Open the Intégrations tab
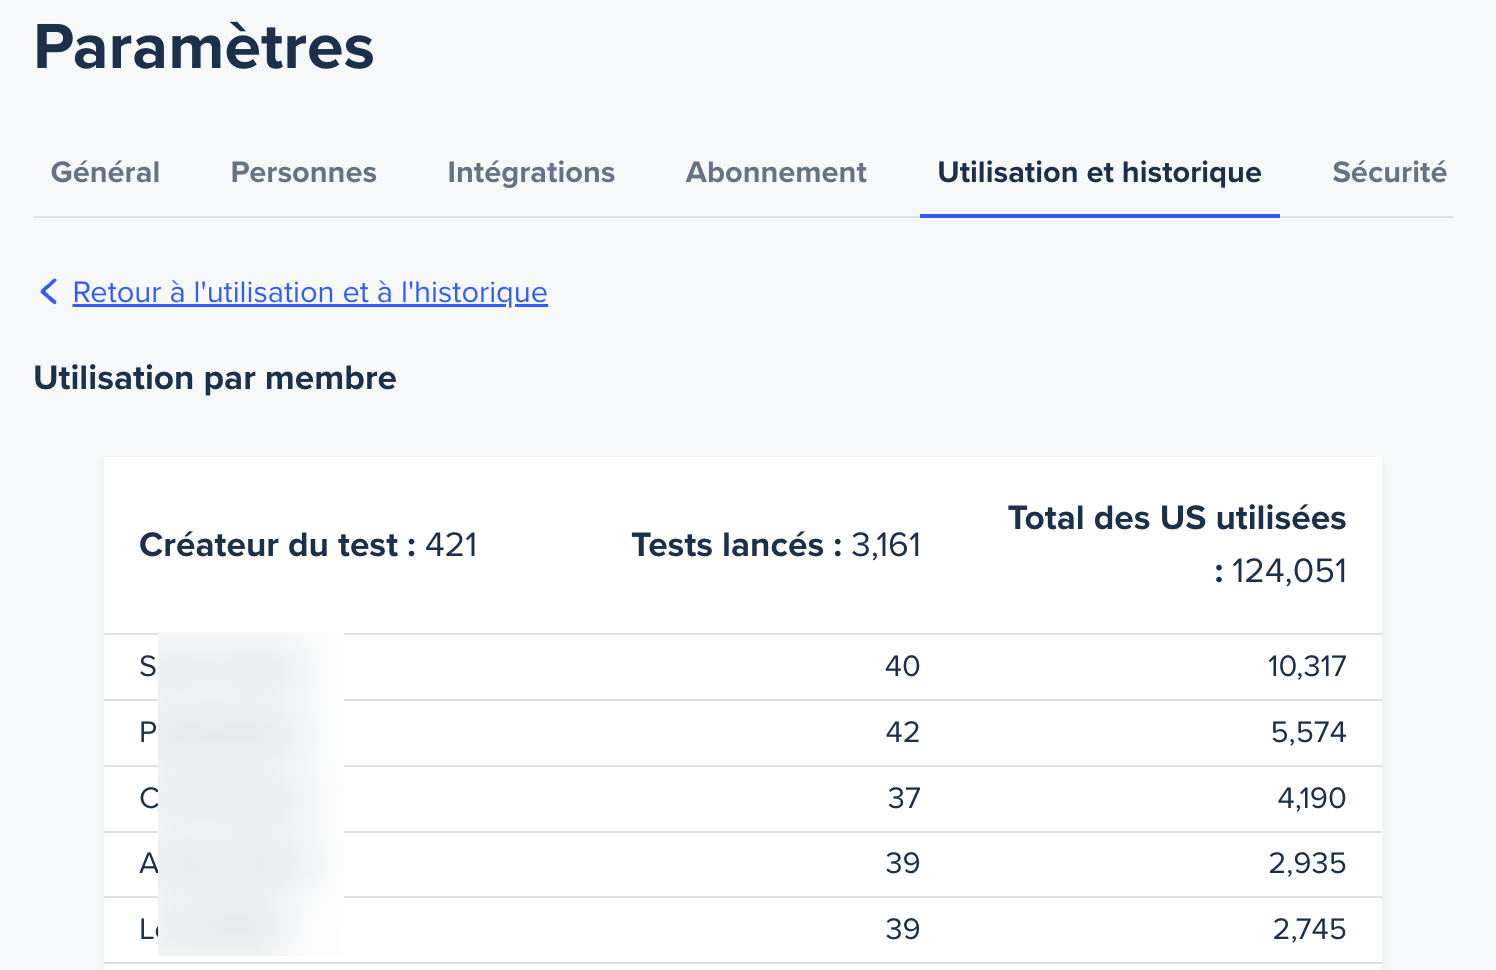 531,172
